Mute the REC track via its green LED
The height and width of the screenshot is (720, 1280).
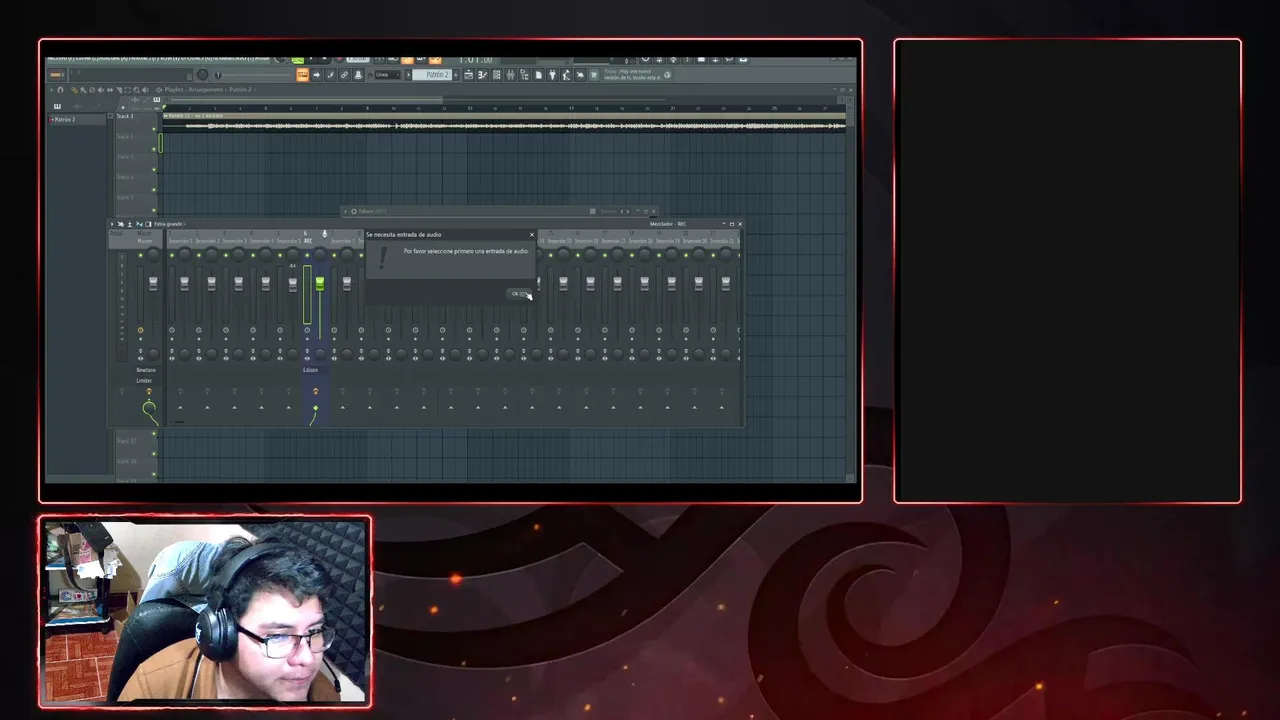[307, 255]
